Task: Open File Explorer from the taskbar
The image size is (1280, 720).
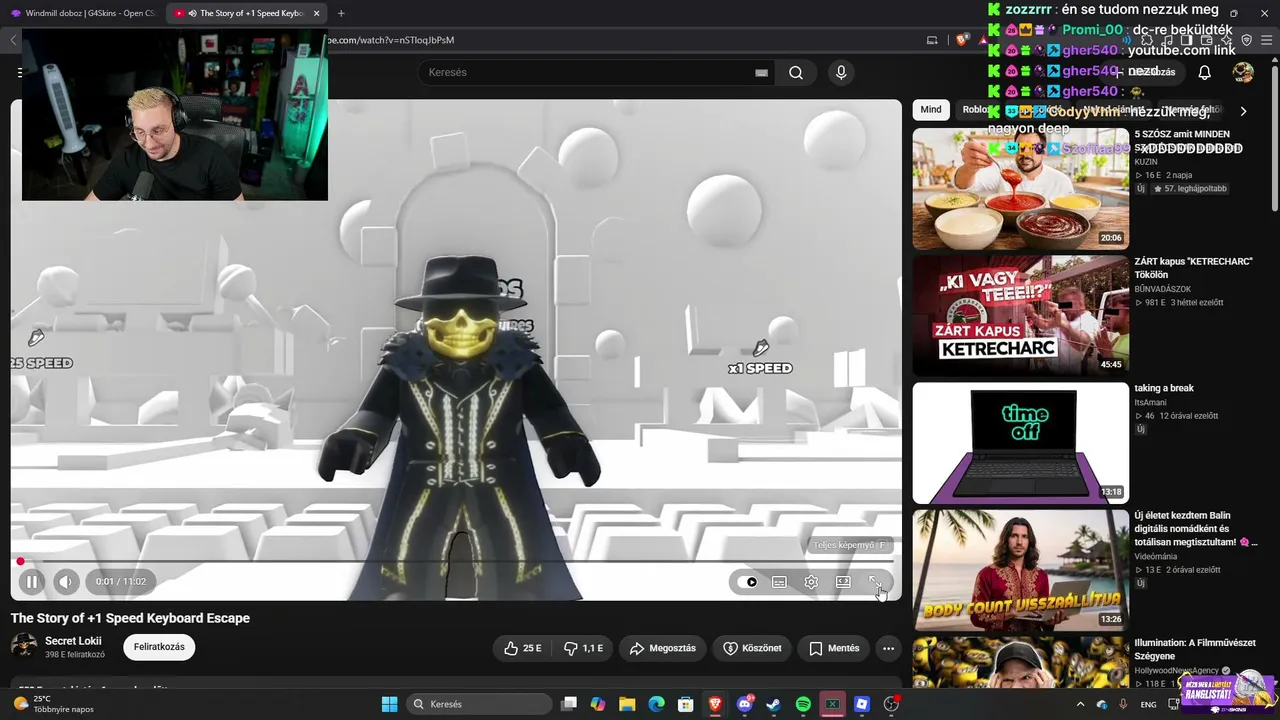Action: click(627, 704)
